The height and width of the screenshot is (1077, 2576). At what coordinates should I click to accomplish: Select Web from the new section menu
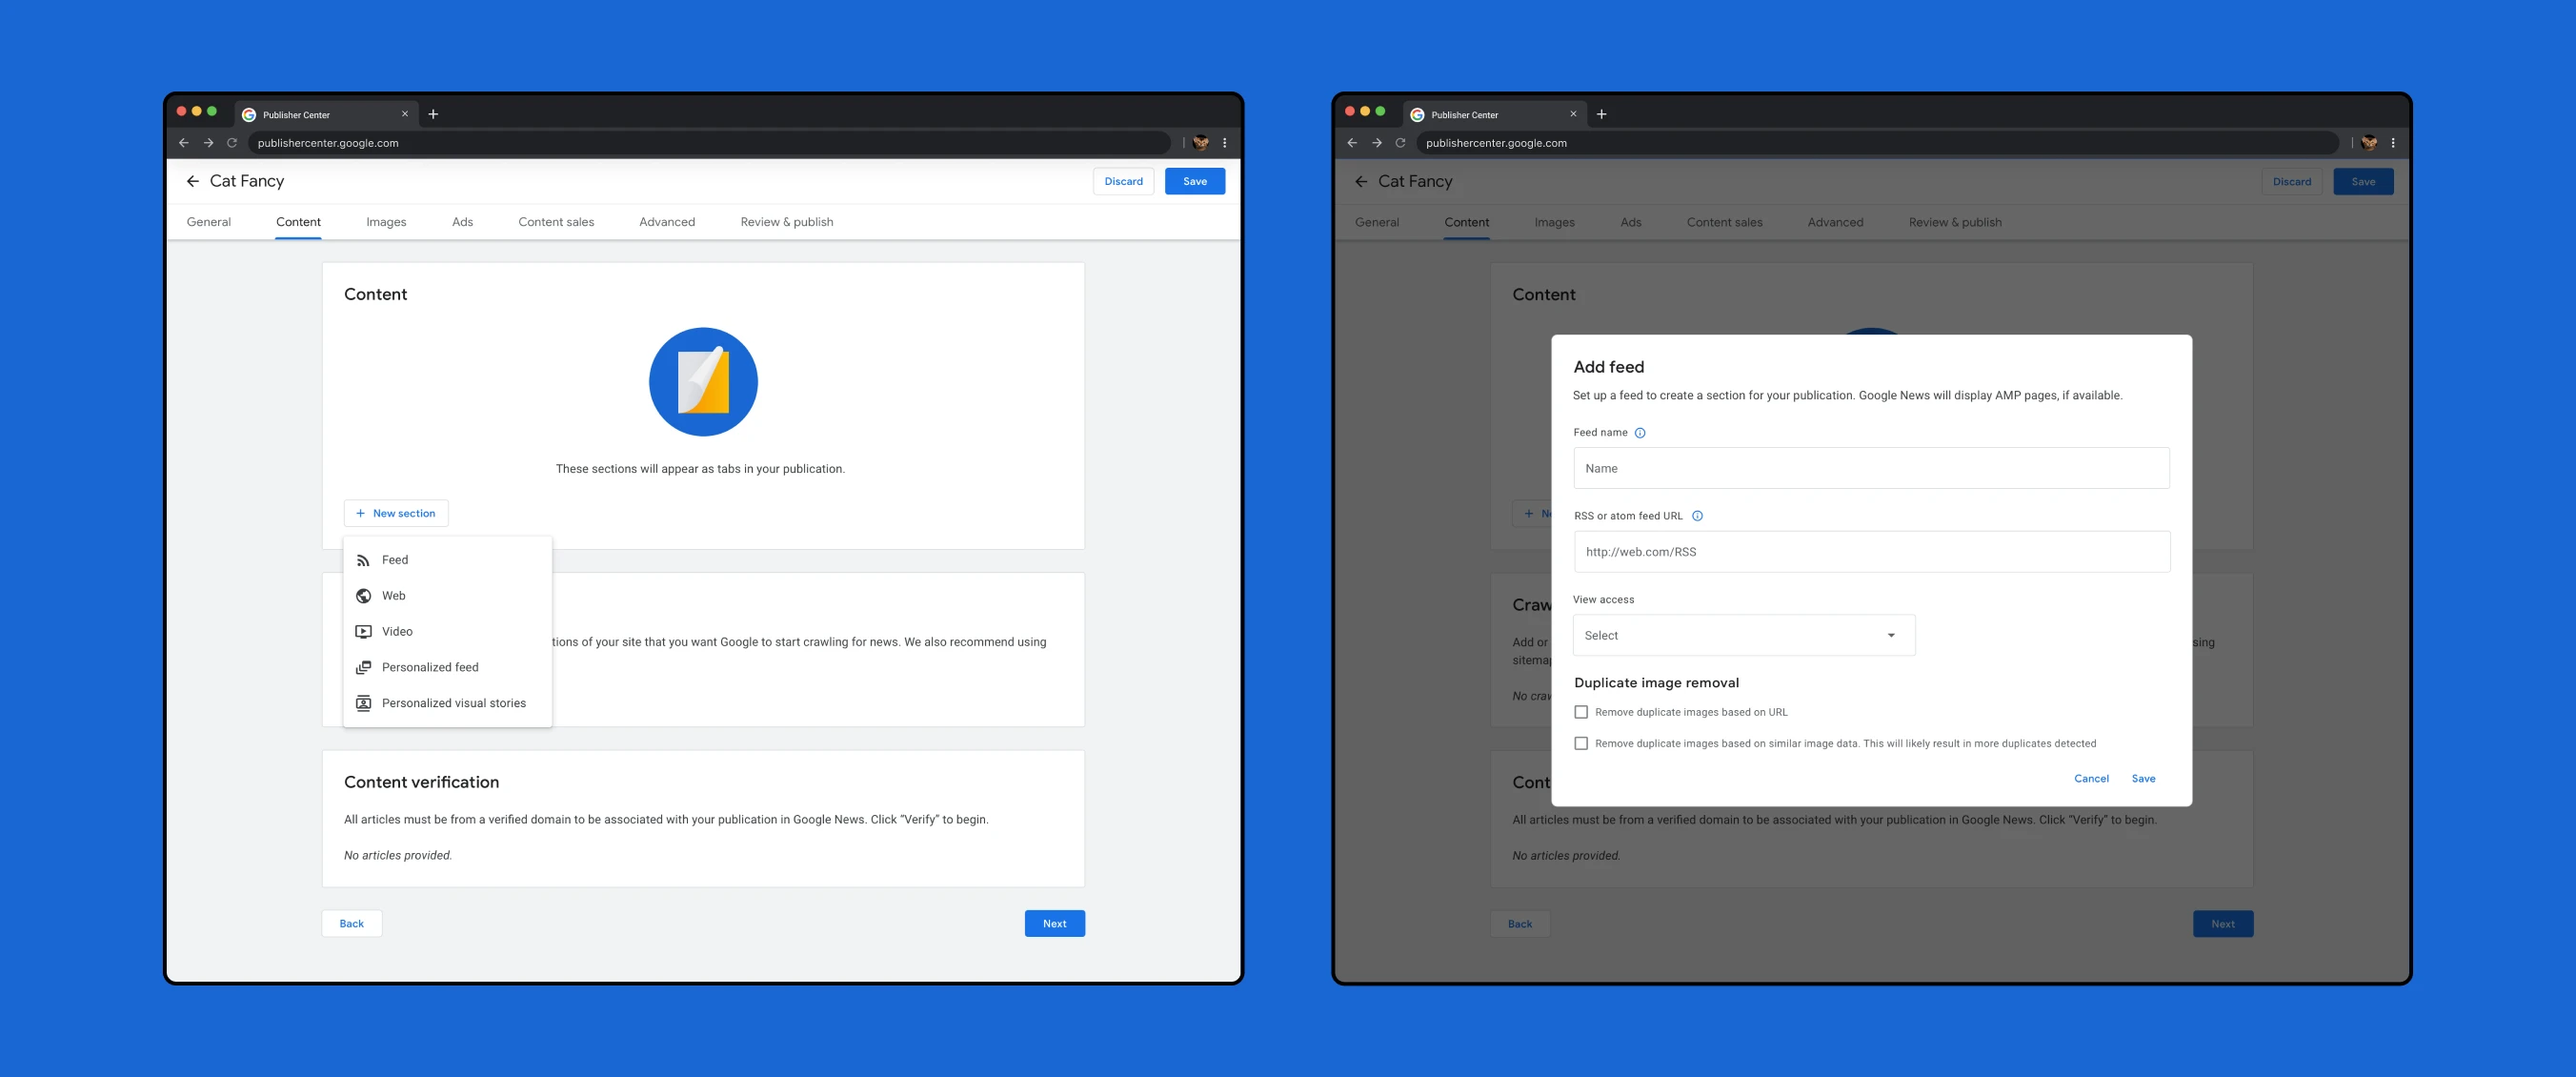tap(393, 595)
